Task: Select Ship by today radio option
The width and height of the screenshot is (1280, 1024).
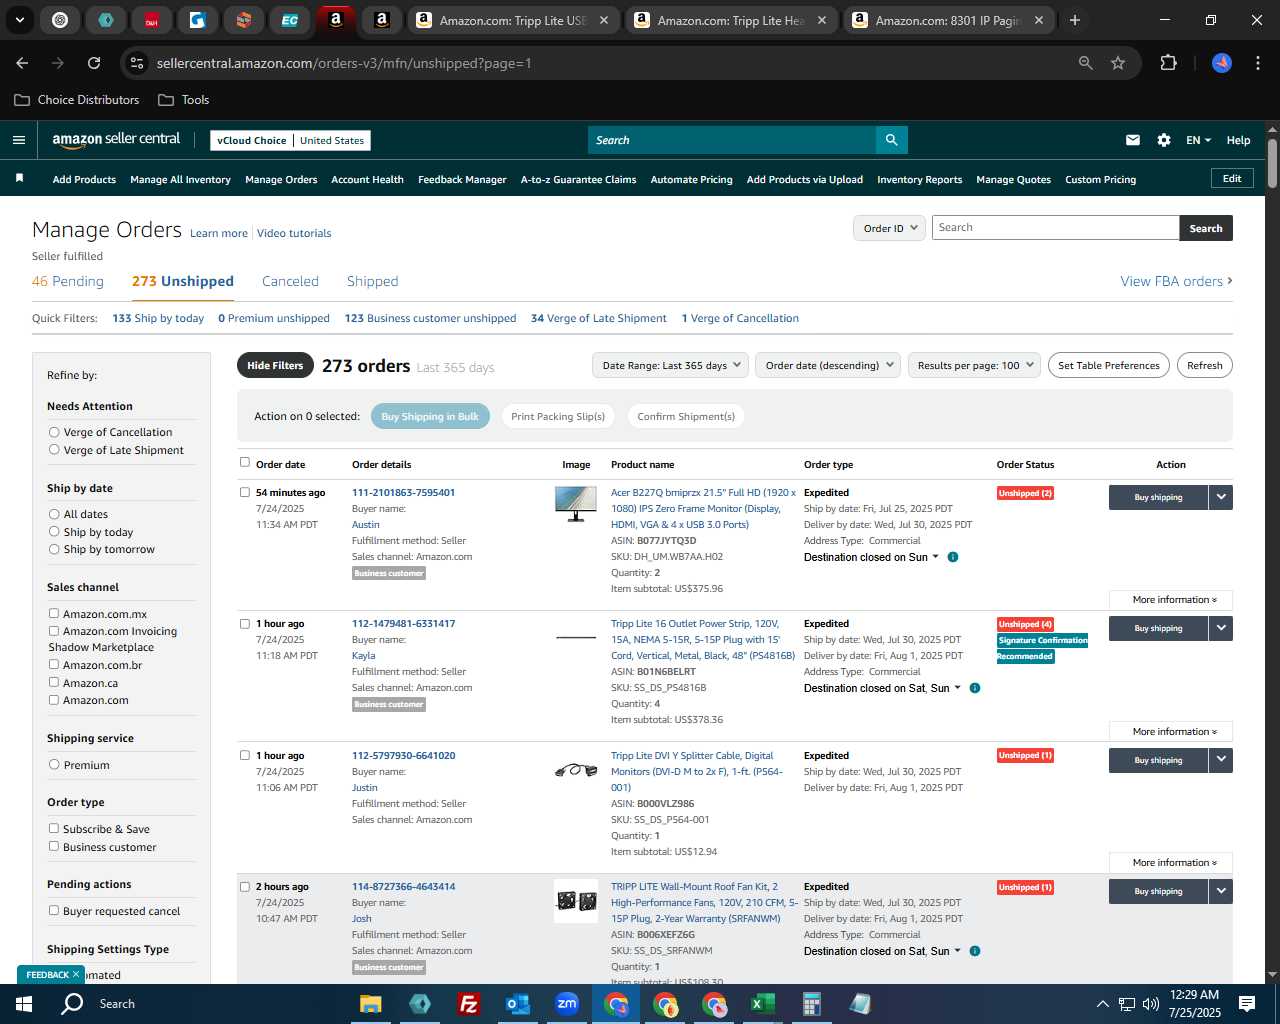Action: click(x=54, y=532)
